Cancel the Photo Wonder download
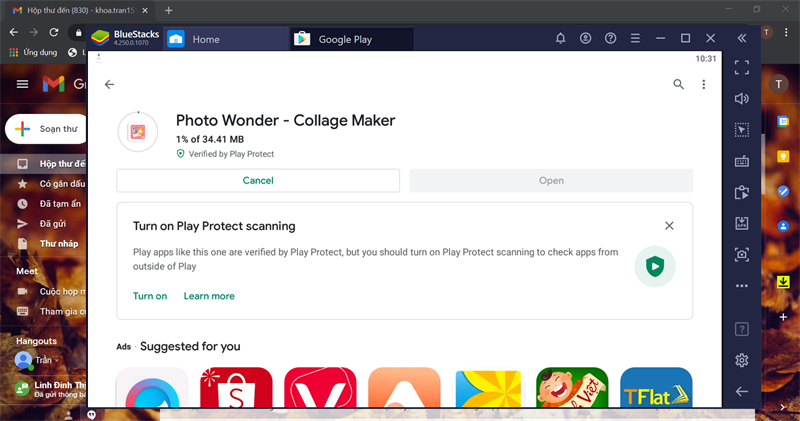This screenshot has height=421, width=800. point(258,181)
